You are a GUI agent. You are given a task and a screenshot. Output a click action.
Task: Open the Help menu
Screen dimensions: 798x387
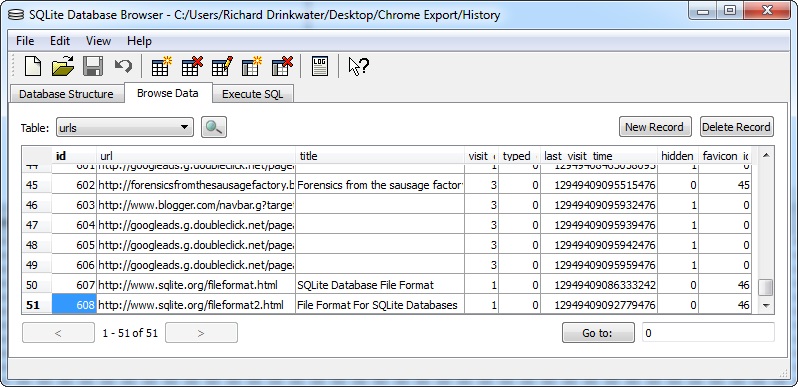coord(139,41)
